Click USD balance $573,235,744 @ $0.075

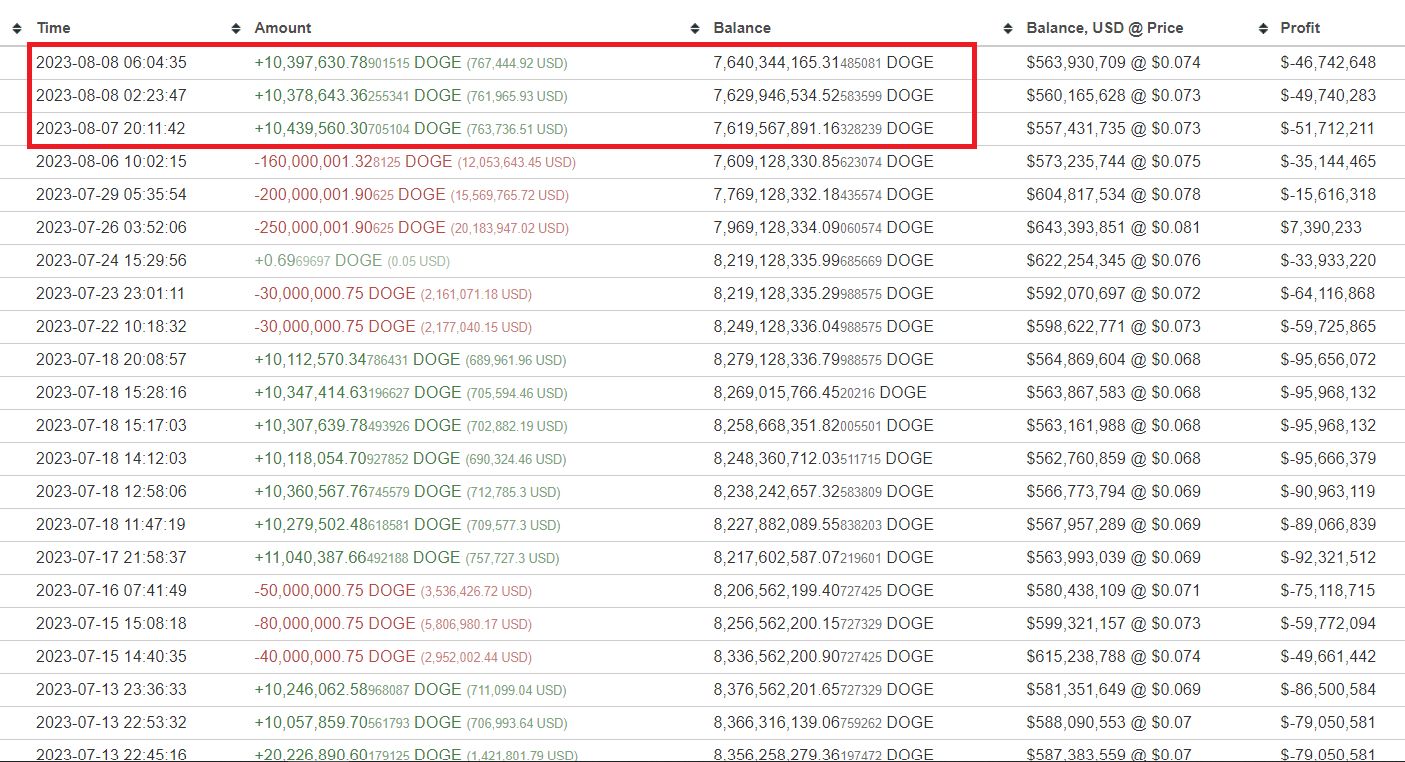point(1113,161)
